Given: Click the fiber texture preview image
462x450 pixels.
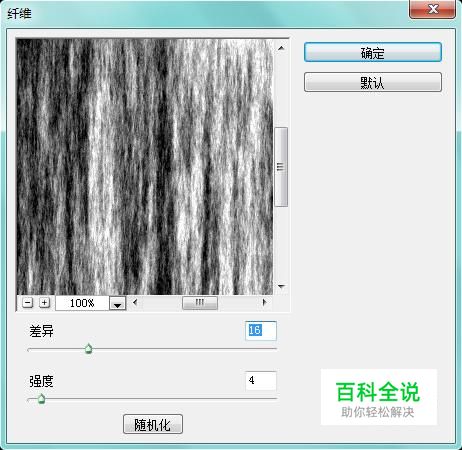Looking at the screenshot, I should coord(145,167).
